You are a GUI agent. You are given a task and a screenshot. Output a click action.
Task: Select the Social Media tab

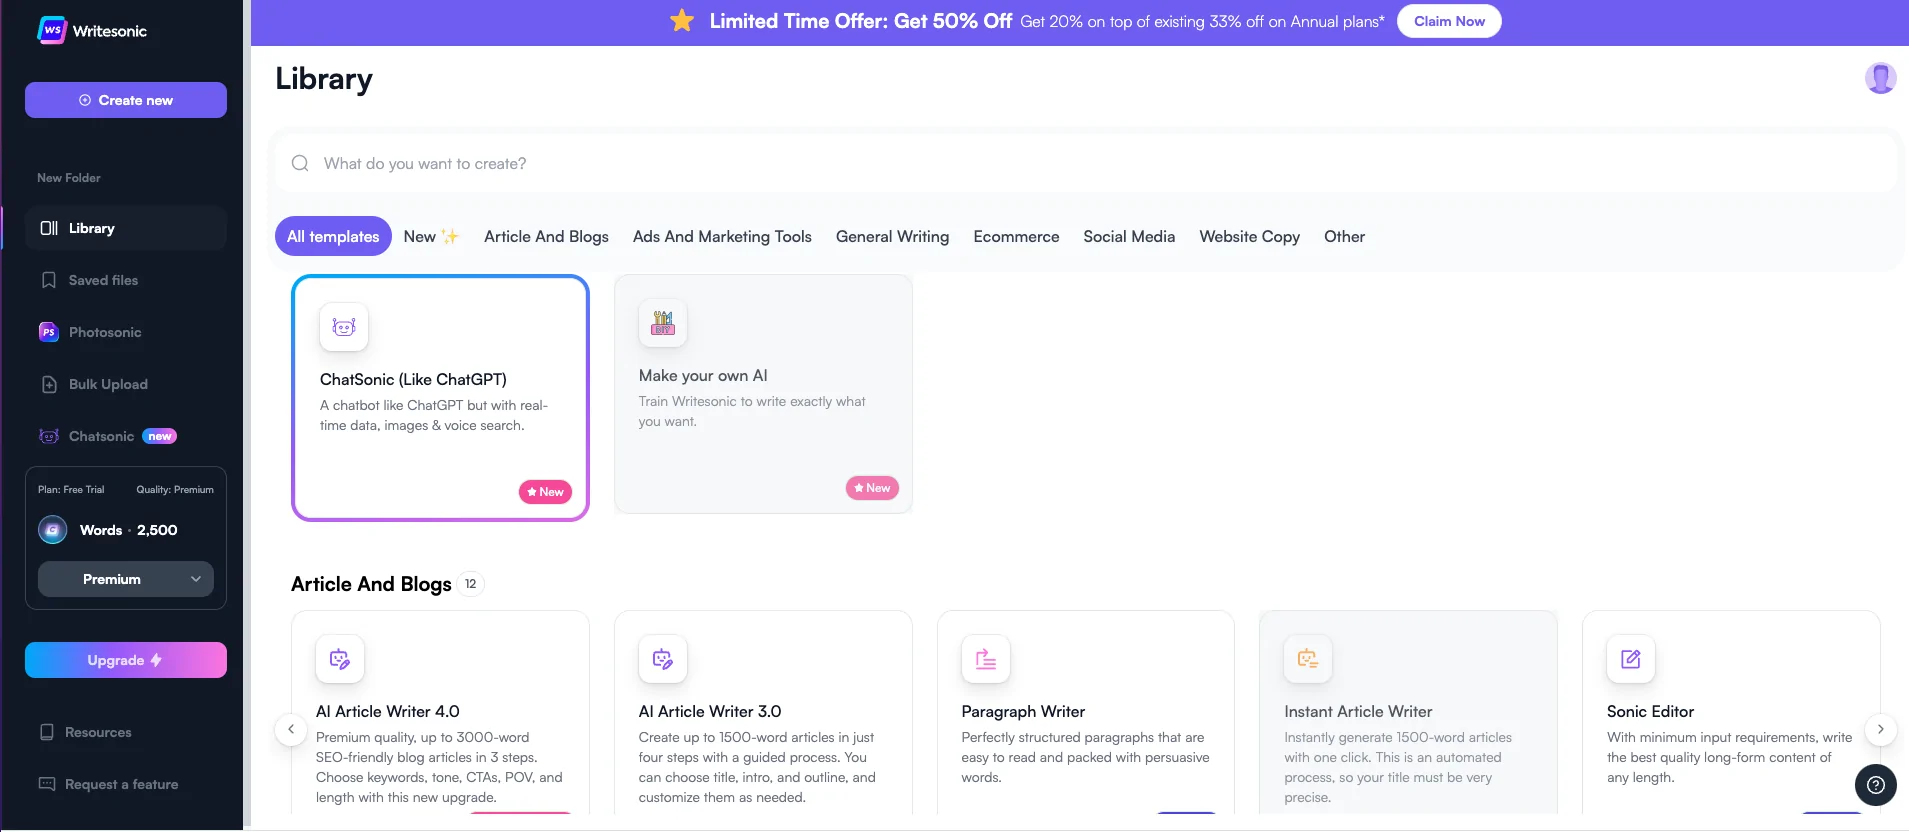[1129, 237]
